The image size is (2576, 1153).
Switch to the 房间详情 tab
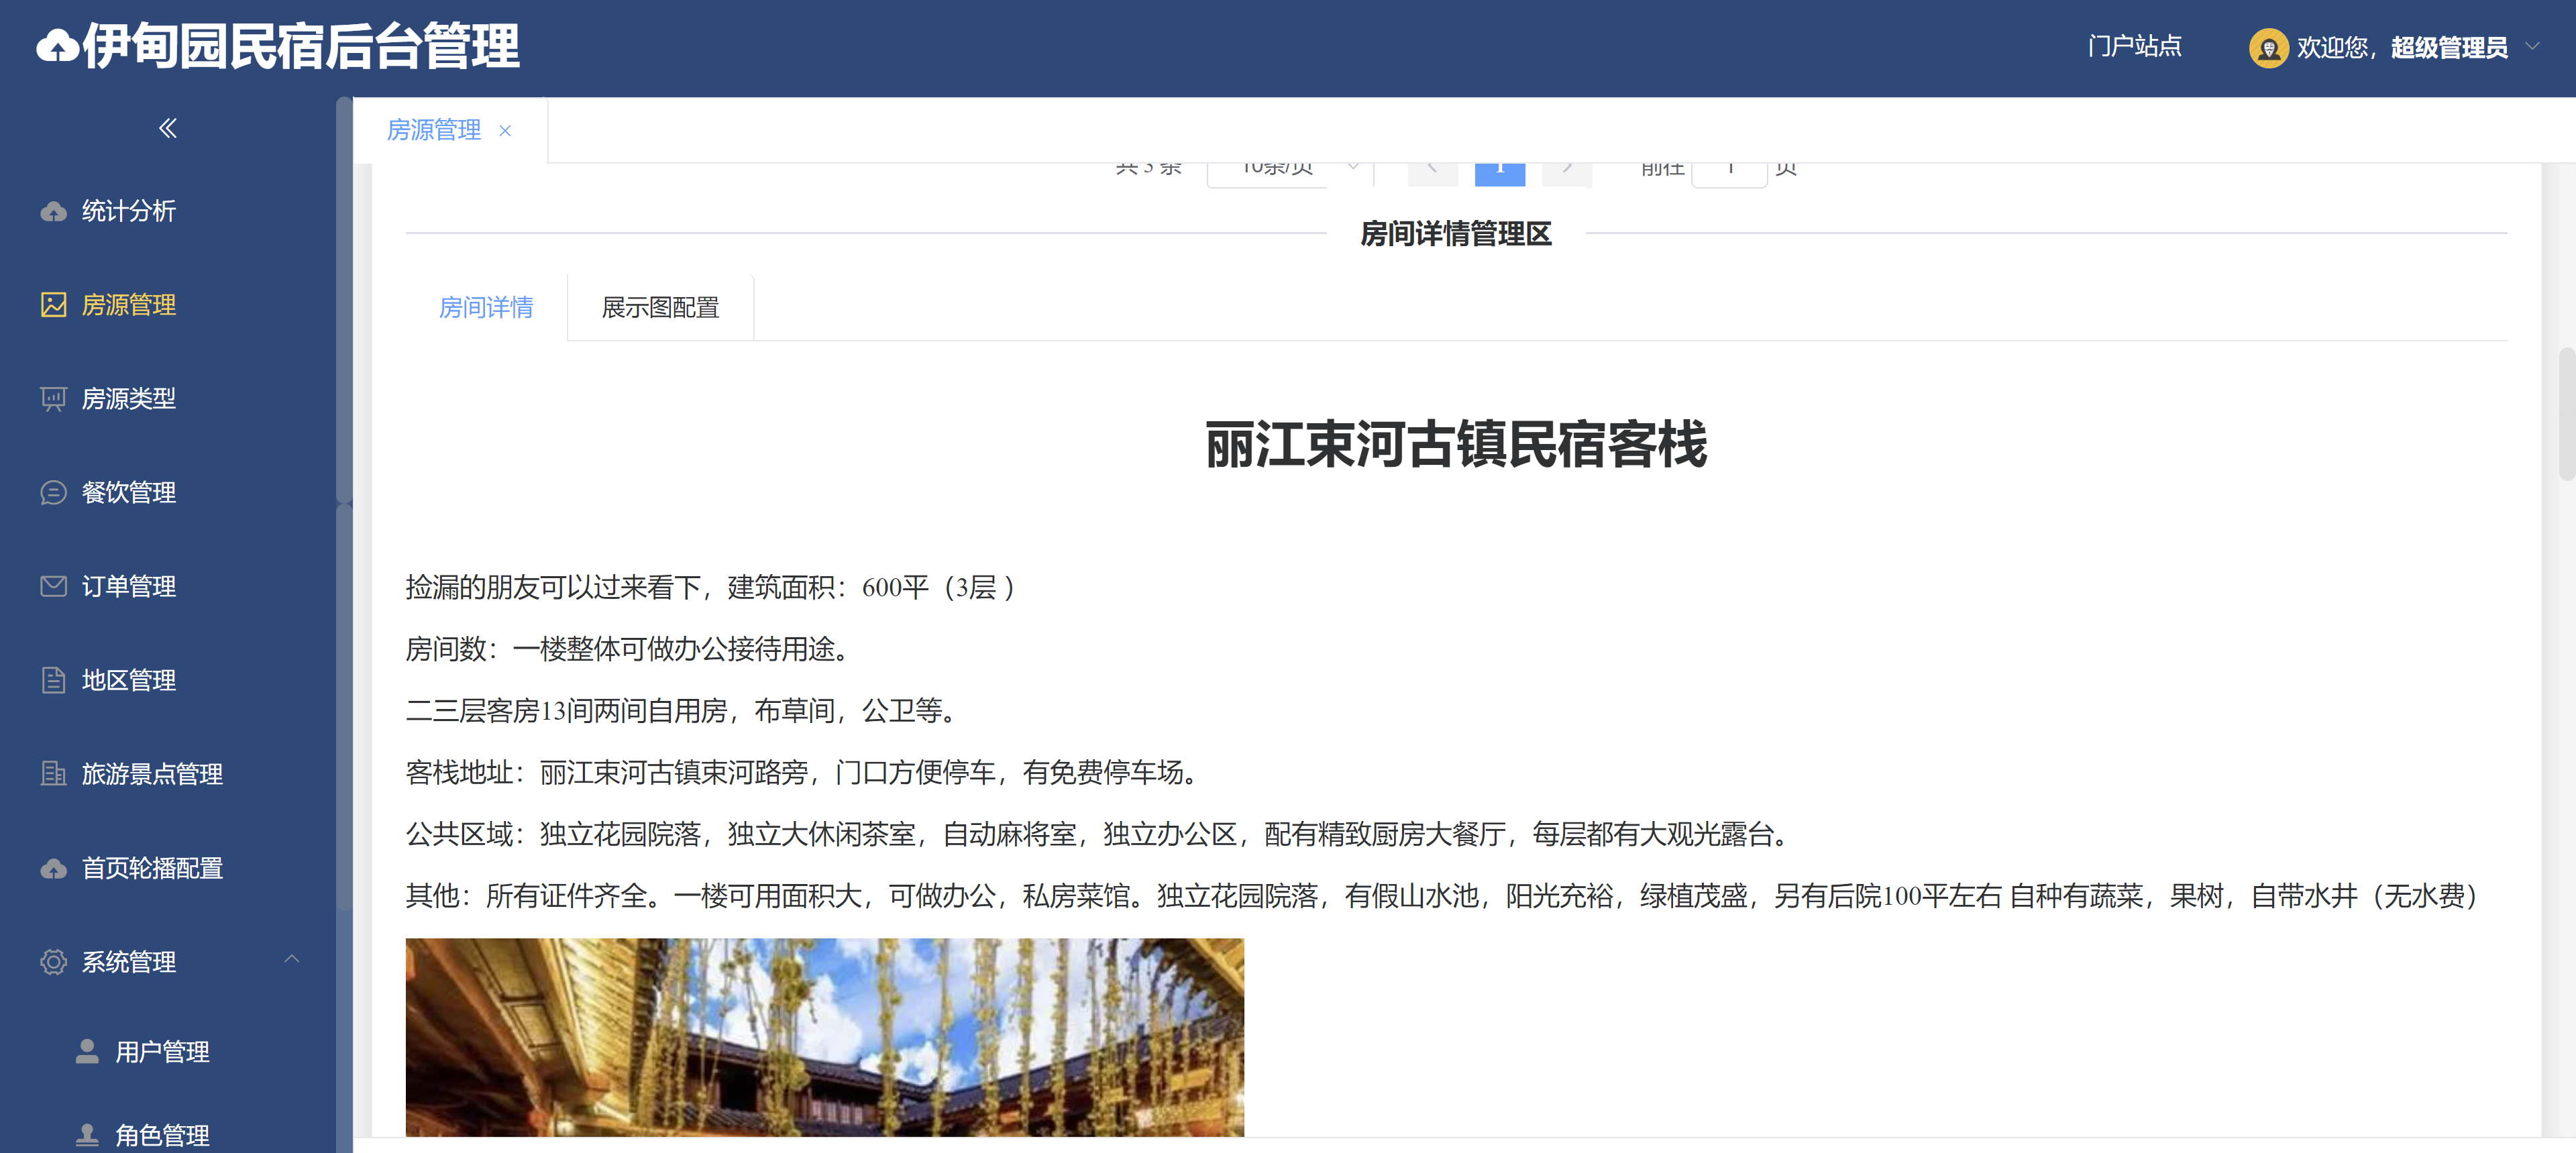click(x=486, y=308)
